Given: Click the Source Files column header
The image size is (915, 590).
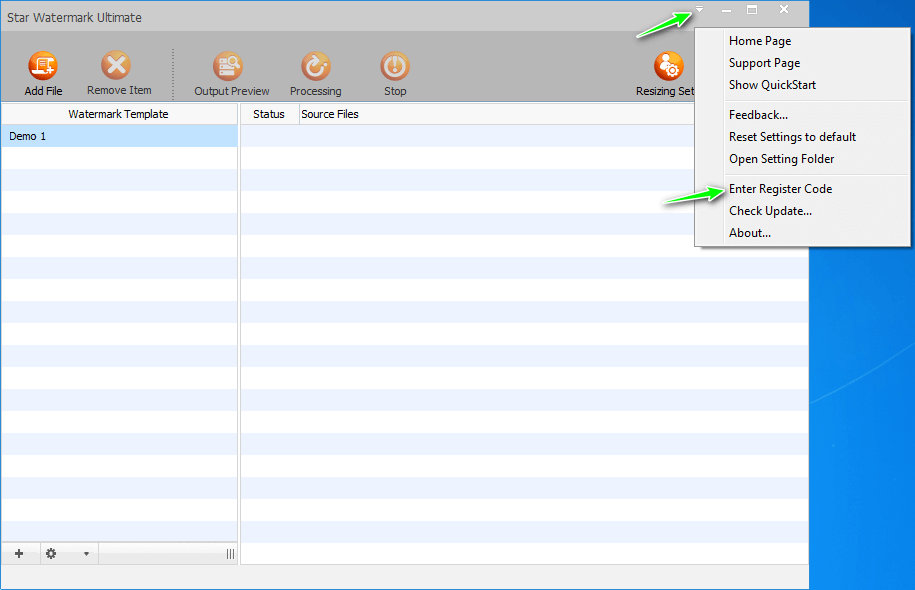Looking at the screenshot, I should tap(330, 114).
